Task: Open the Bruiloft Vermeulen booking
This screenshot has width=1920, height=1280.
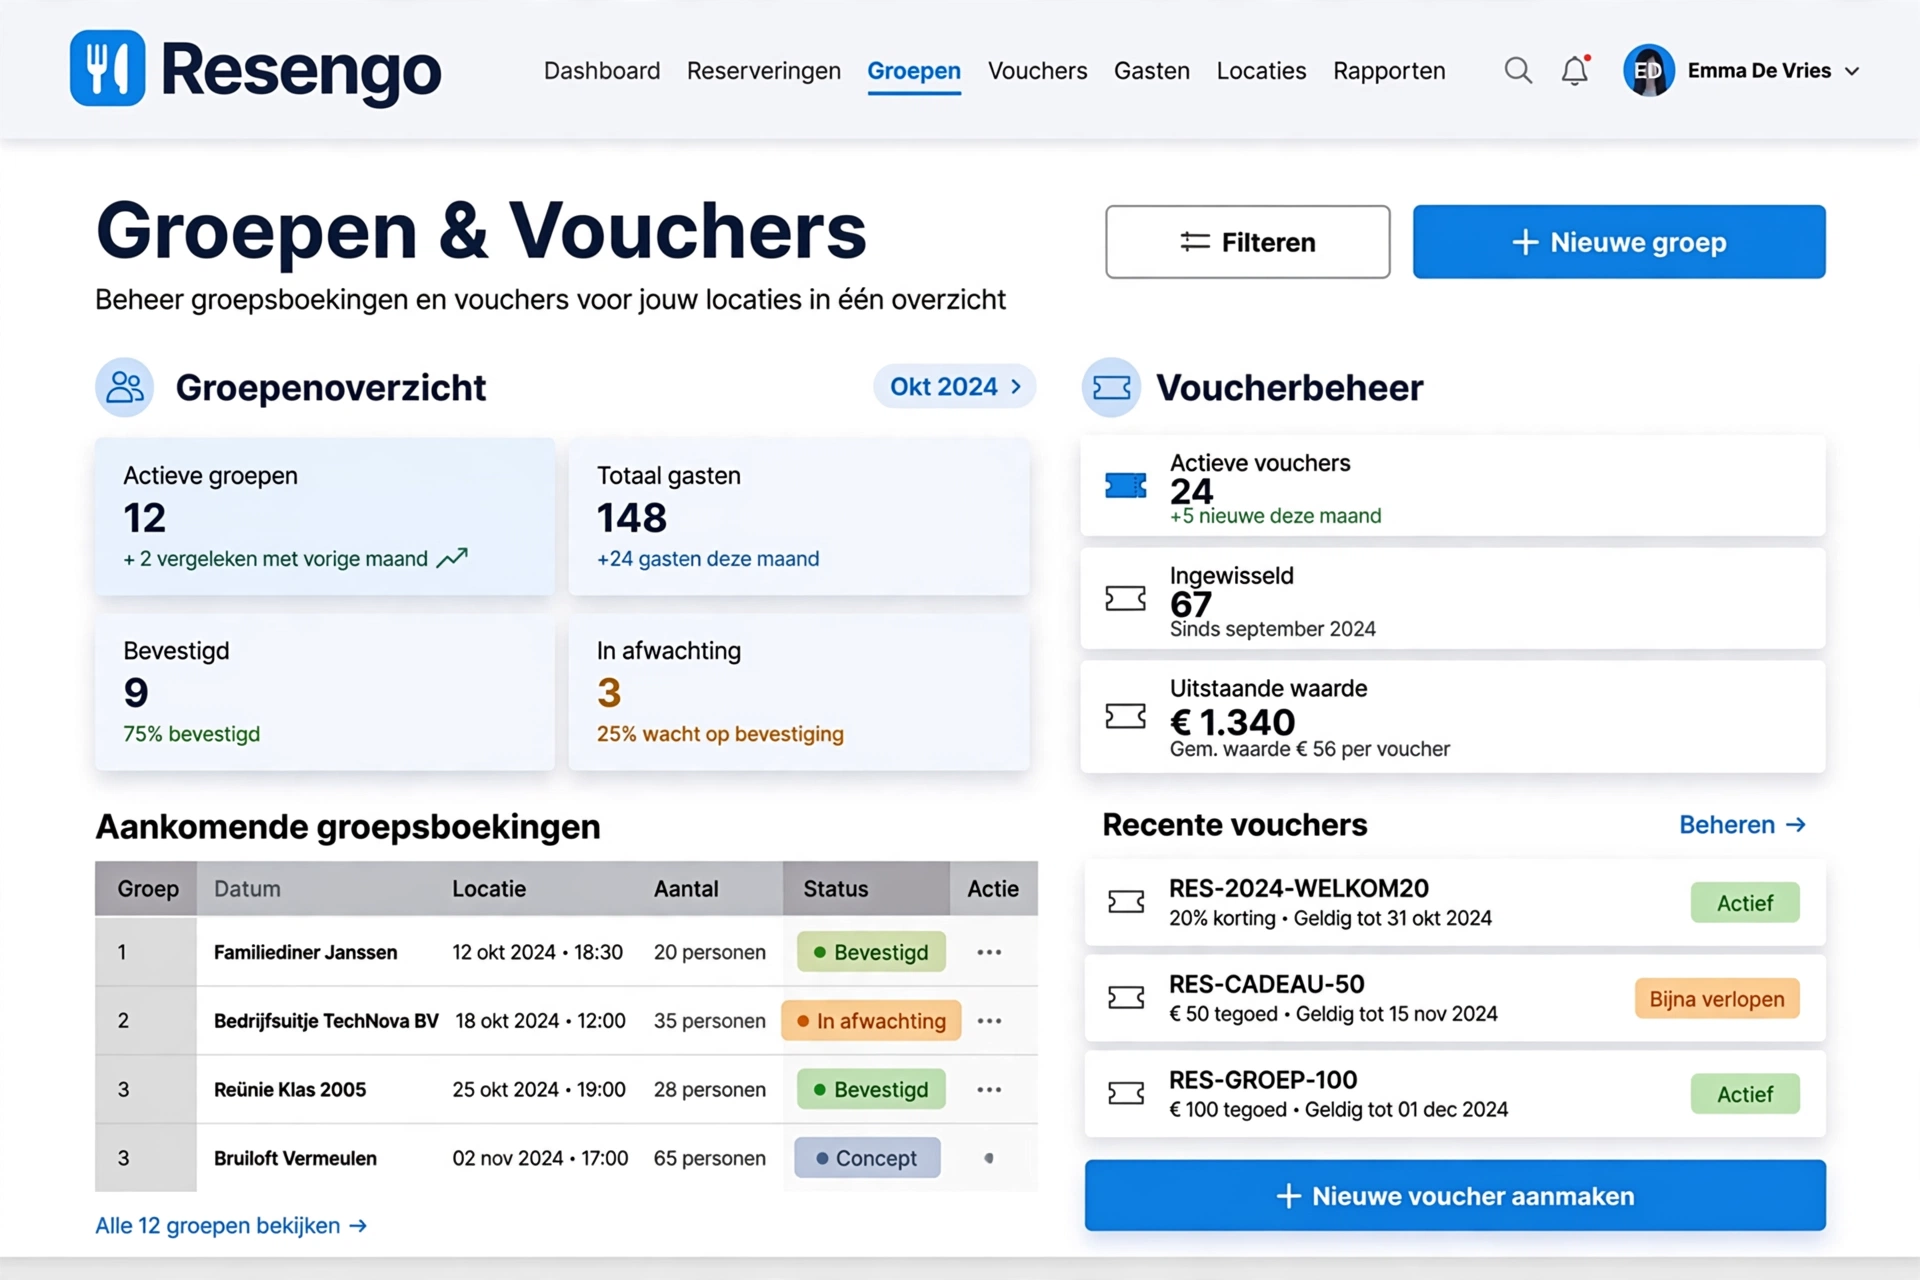Action: coord(295,1158)
